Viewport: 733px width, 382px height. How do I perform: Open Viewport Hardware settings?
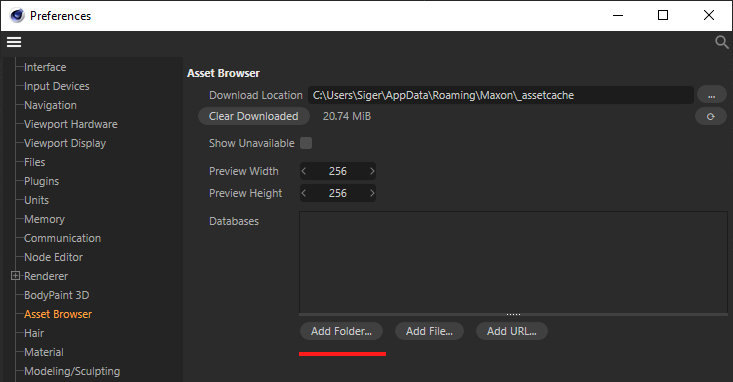coord(71,124)
